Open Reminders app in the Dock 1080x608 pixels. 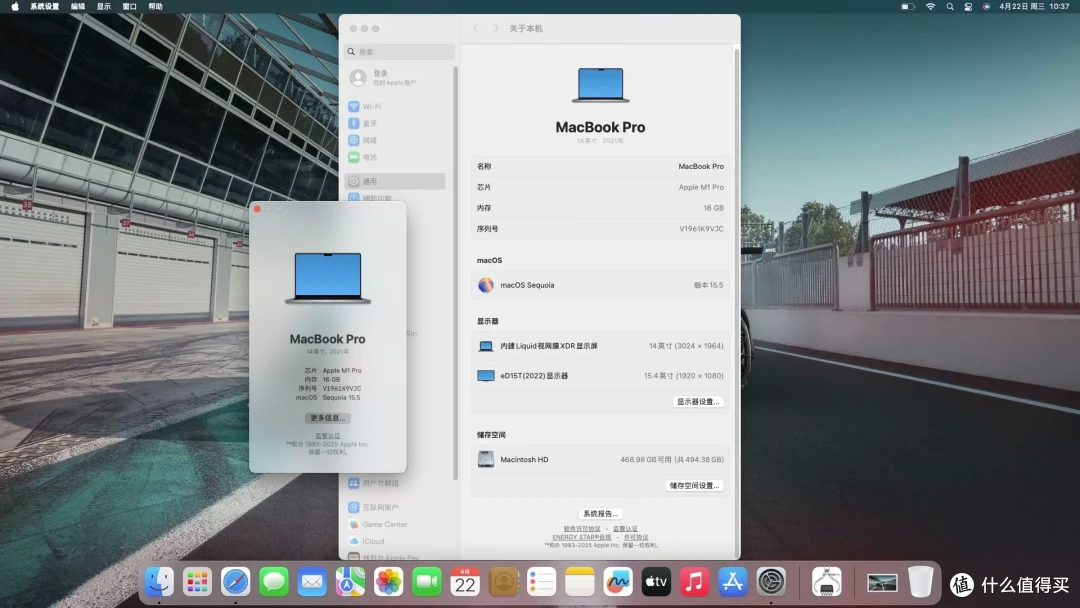[541, 583]
